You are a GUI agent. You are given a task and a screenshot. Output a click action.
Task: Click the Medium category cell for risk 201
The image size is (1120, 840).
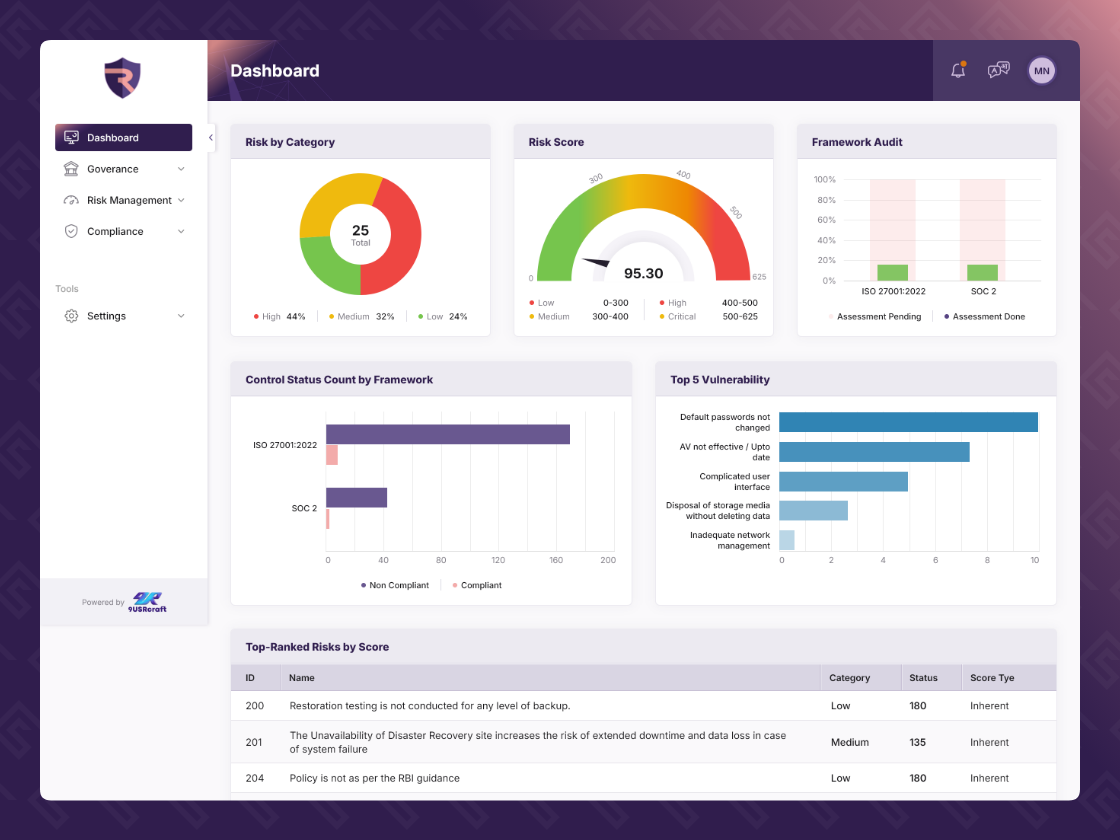coord(850,742)
